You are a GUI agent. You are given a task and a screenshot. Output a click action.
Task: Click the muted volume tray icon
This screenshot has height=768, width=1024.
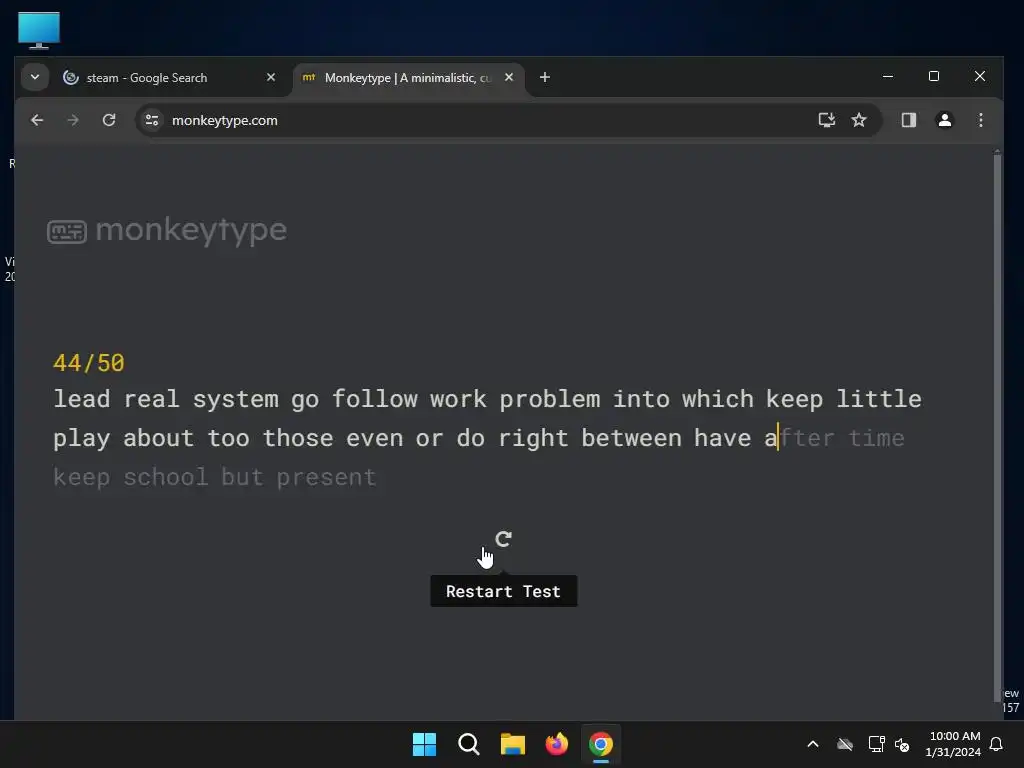pos(902,744)
